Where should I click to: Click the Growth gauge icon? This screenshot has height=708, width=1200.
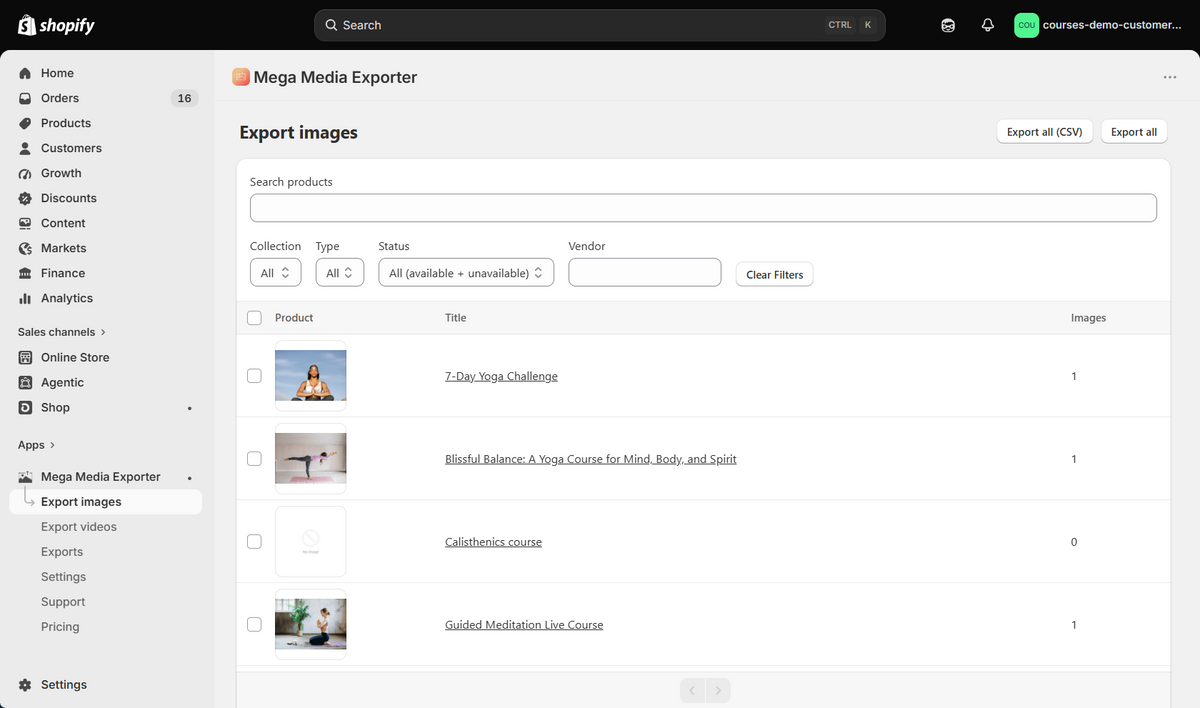tap(26, 173)
